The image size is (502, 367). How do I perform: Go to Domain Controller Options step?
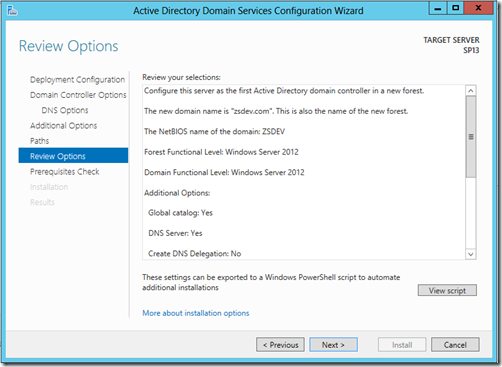(78, 95)
